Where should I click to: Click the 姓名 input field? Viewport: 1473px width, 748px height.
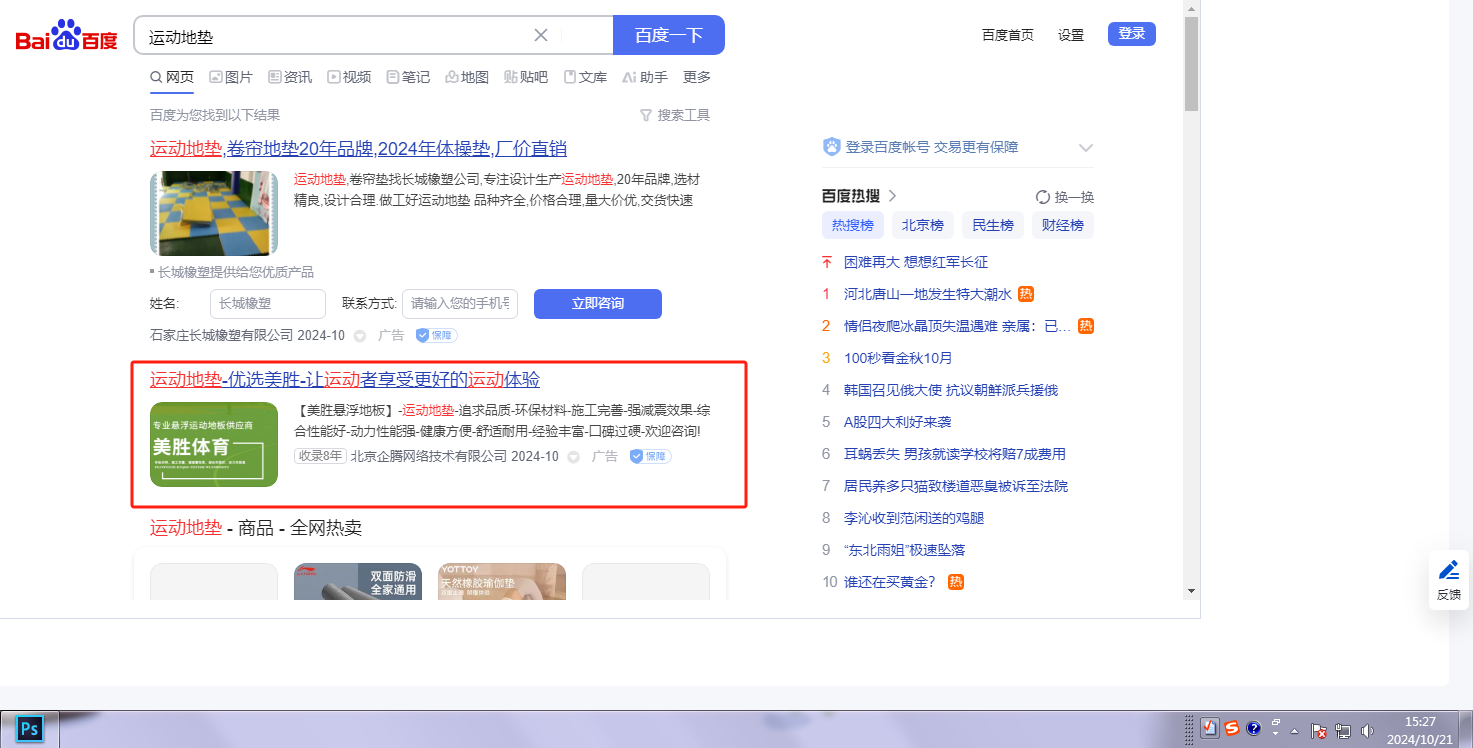click(x=268, y=304)
